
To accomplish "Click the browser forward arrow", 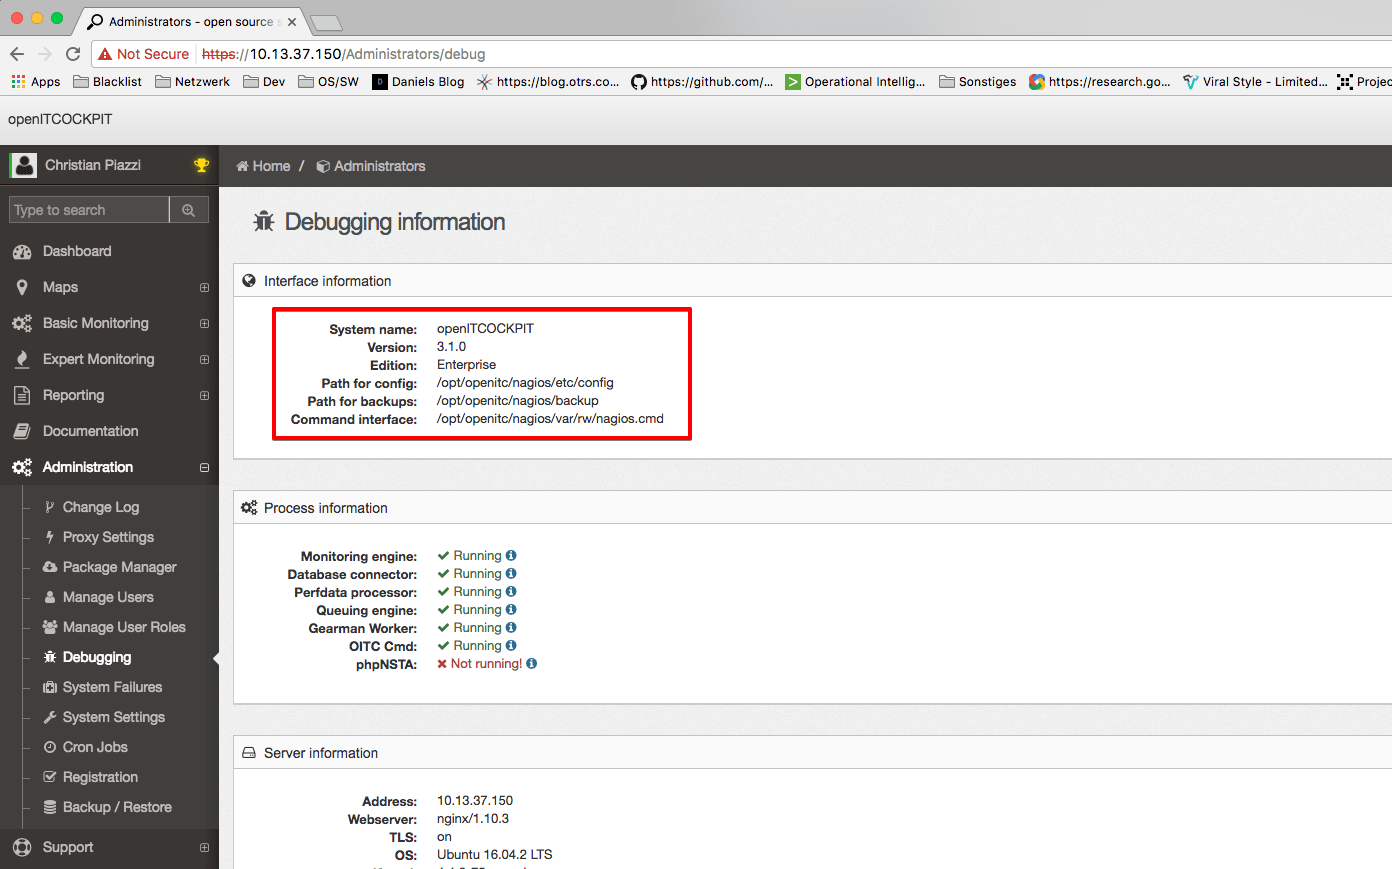I will 45,54.
